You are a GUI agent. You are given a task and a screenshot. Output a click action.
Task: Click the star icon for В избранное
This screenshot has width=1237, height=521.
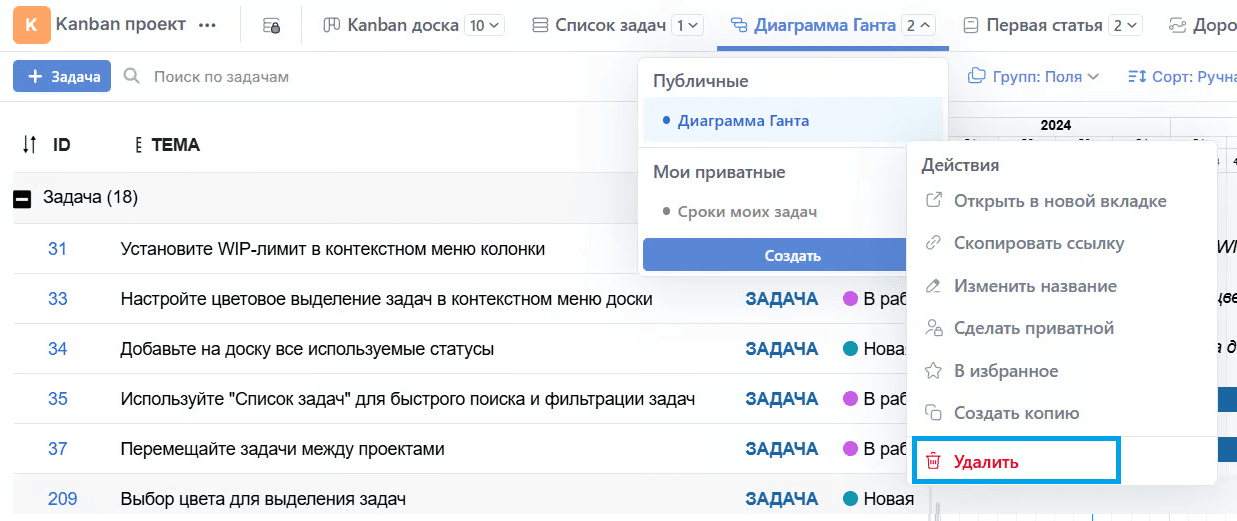(933, 371)
